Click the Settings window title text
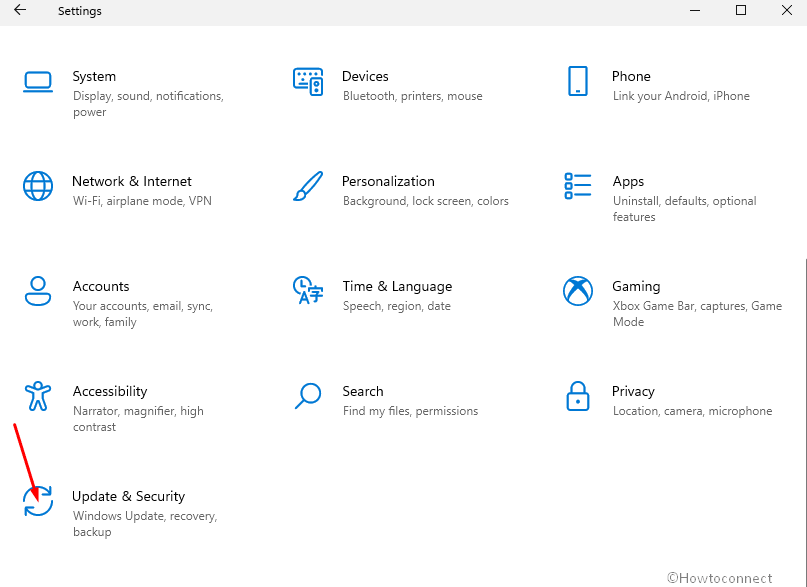 (x=80, y=11)
